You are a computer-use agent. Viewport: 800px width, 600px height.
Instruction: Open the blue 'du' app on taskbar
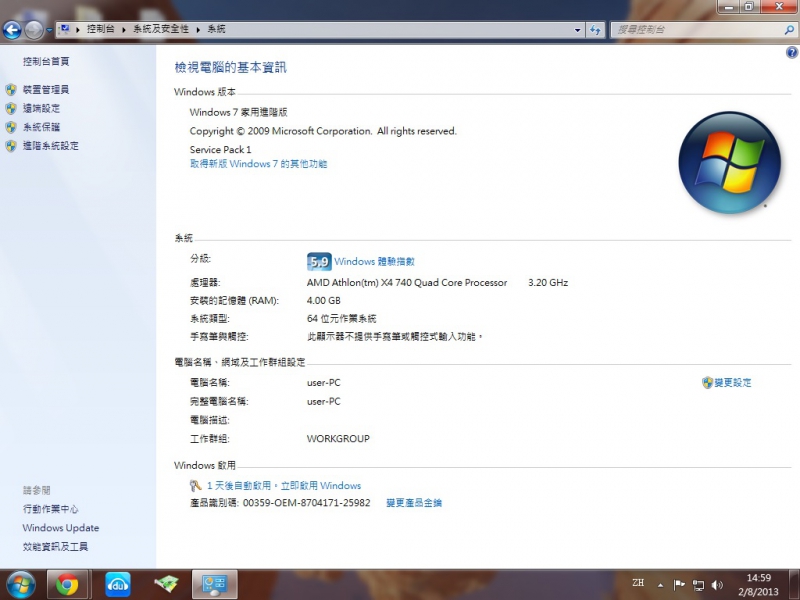[x=118, y=584]
